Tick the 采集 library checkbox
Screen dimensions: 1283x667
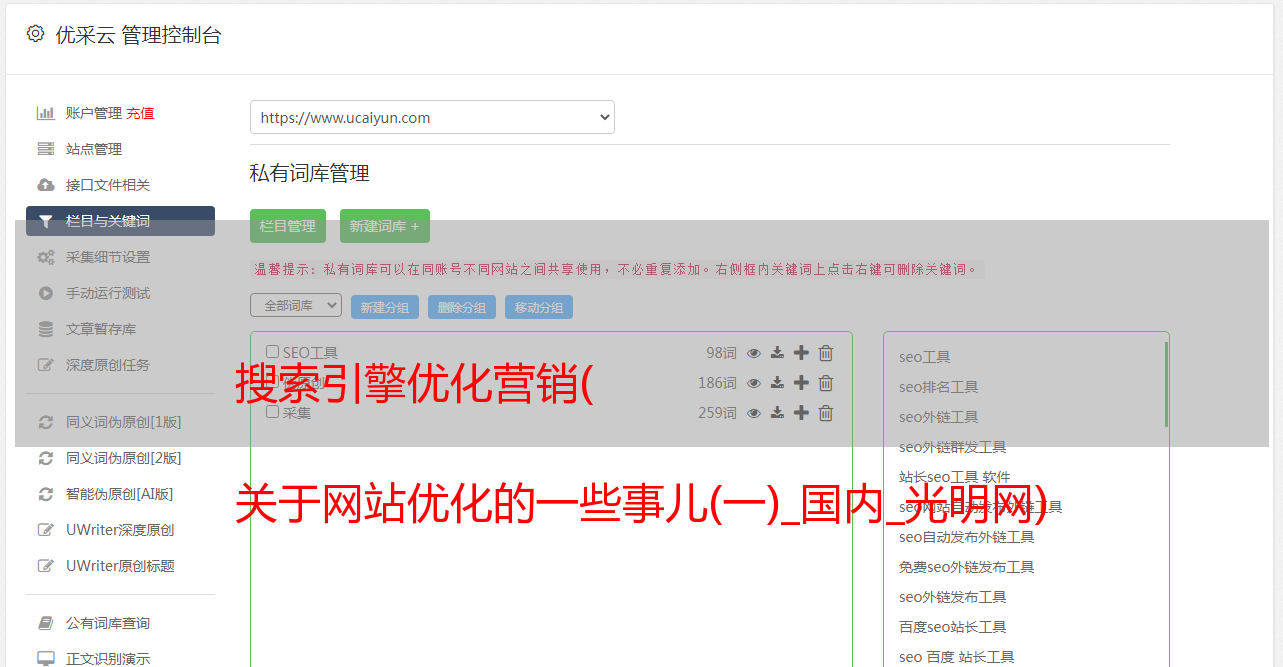point(272,412)
